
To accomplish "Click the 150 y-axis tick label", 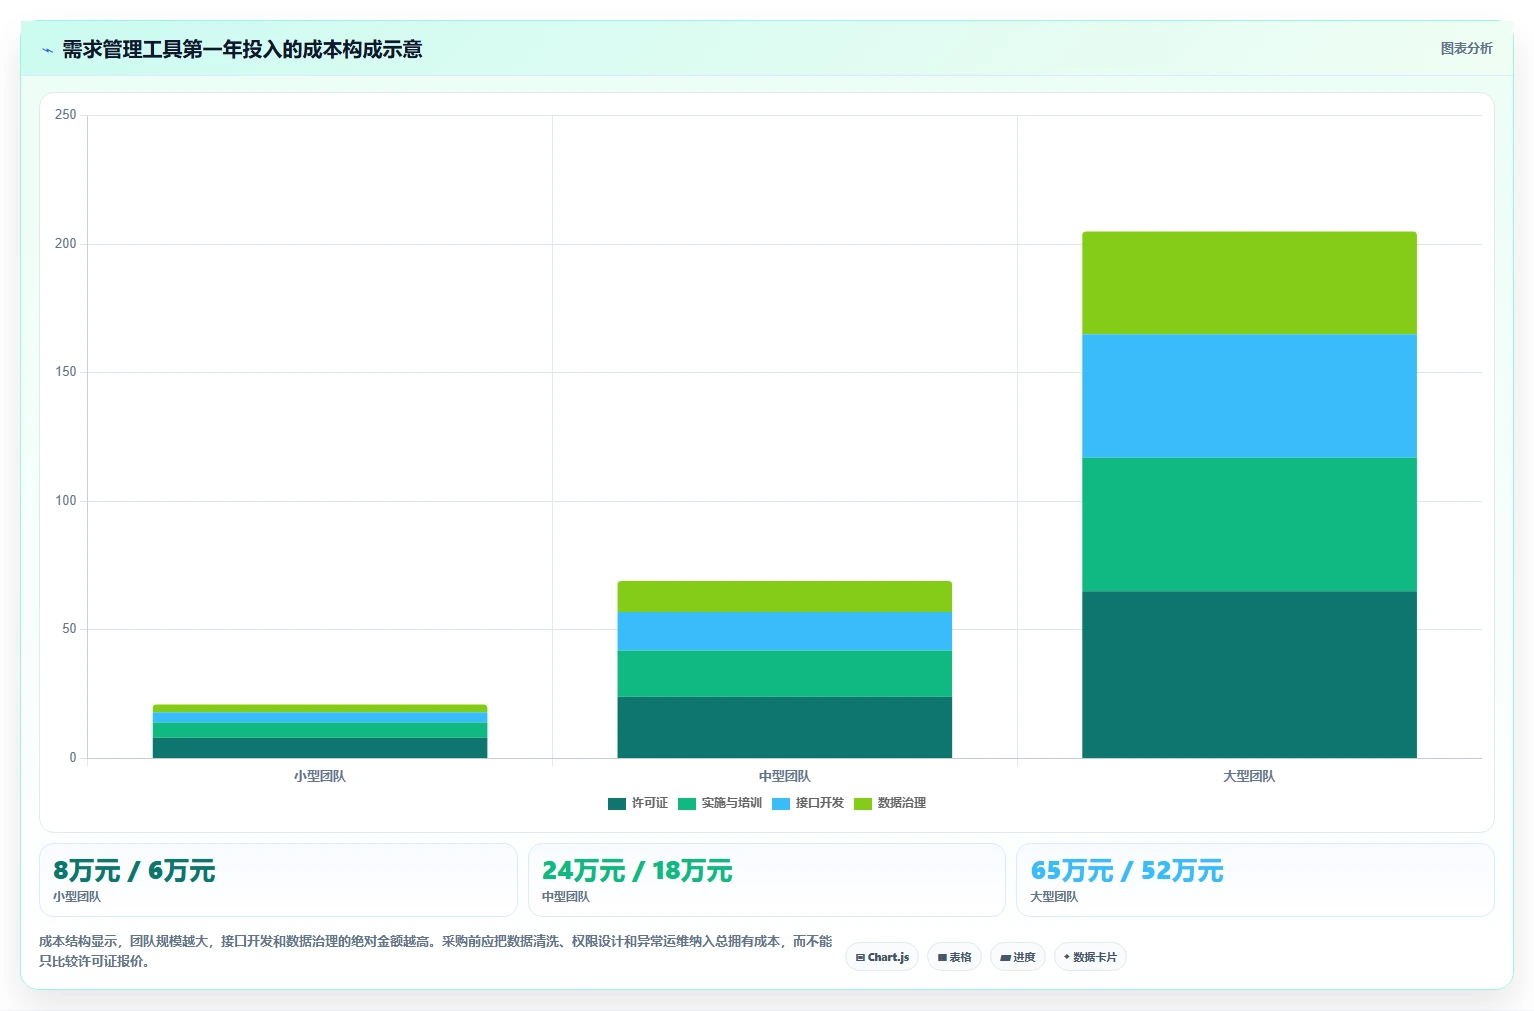I will [x=66, y=372].
